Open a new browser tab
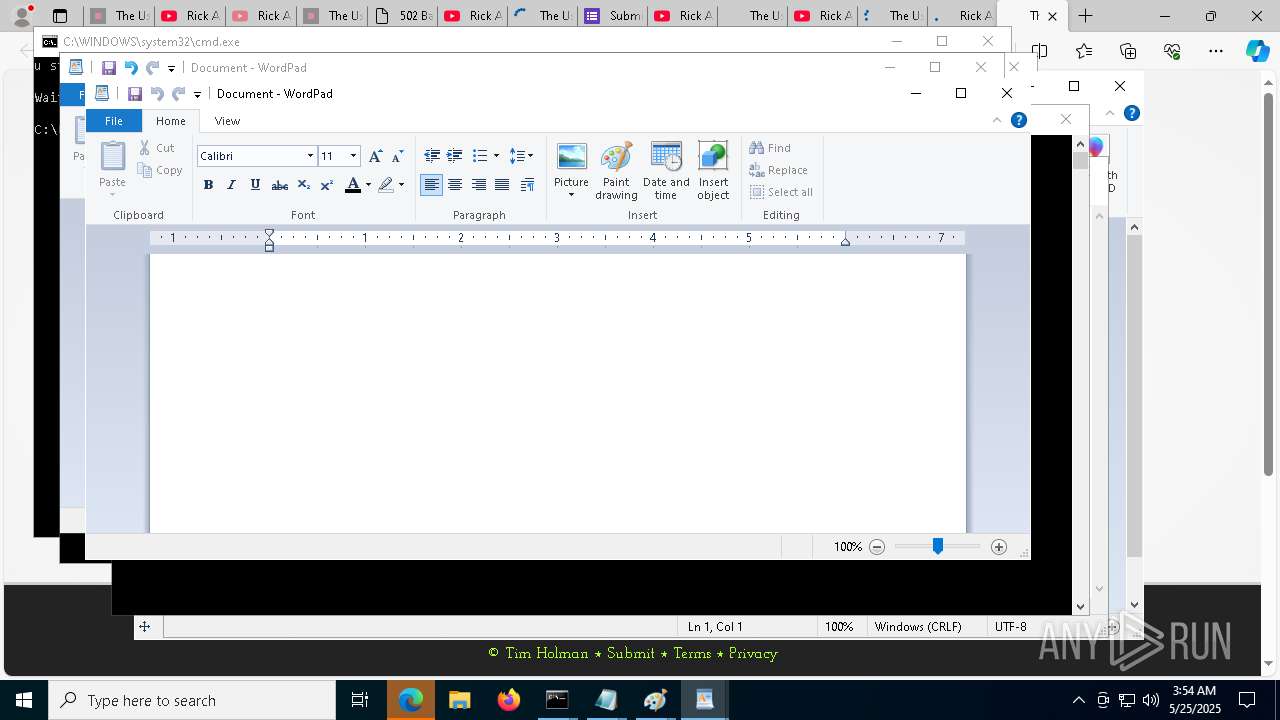Viewport: 1280px width, 720px height. point(1085,15)
